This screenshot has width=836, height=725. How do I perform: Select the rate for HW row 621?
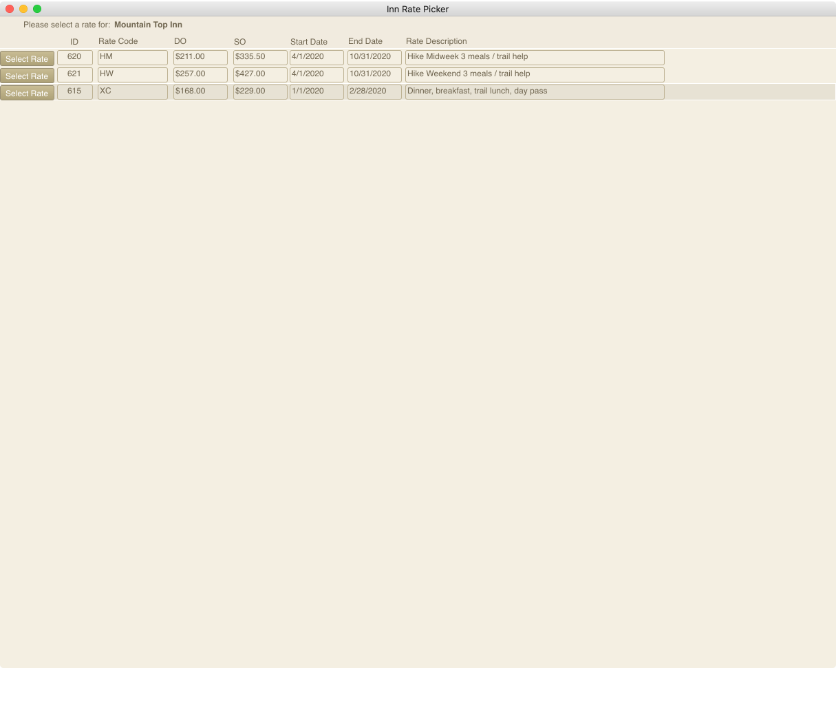click(27, 76)
